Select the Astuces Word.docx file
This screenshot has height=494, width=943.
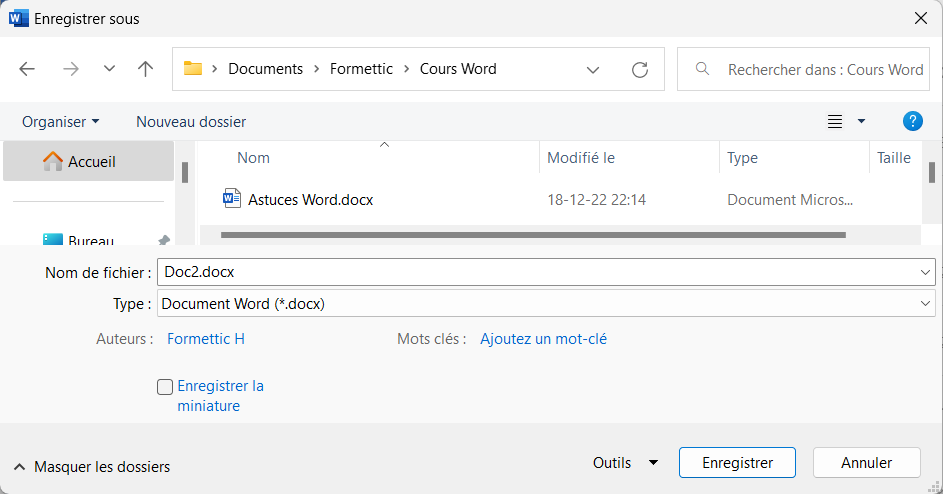tap(310, 199)
